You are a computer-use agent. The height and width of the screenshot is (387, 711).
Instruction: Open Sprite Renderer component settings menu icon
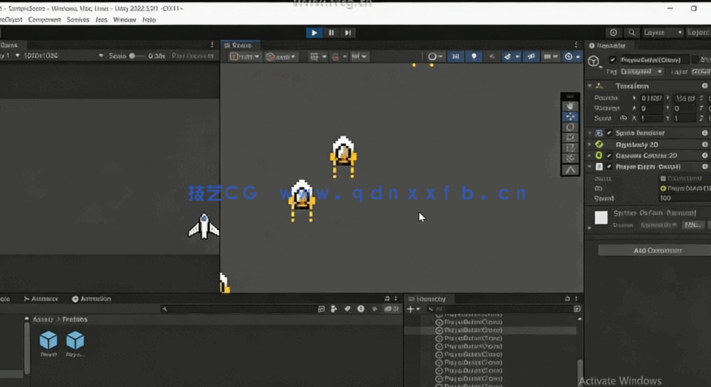(x=705, y=133)
